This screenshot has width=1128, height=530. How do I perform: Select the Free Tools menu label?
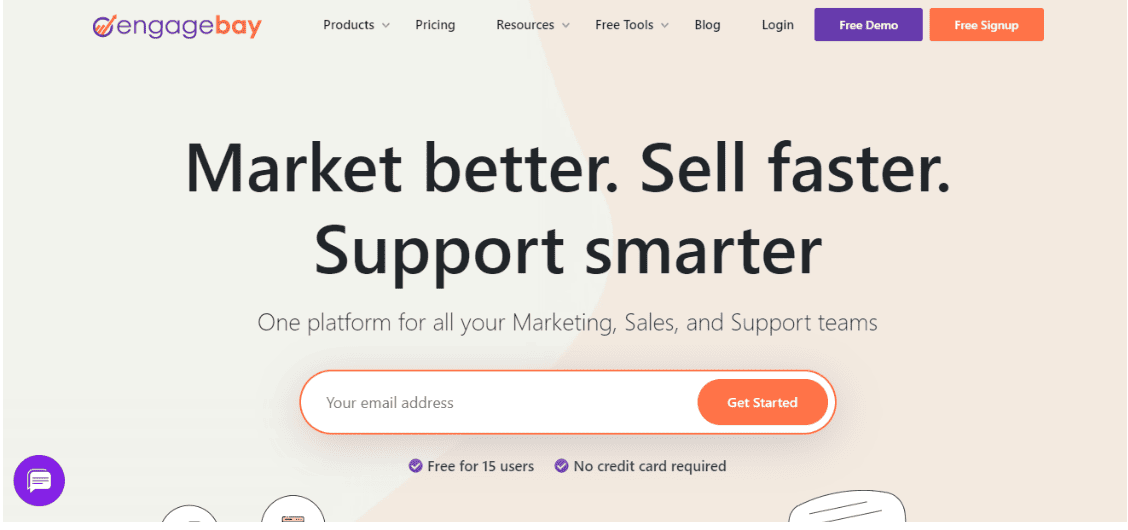(x=624, y=25)
